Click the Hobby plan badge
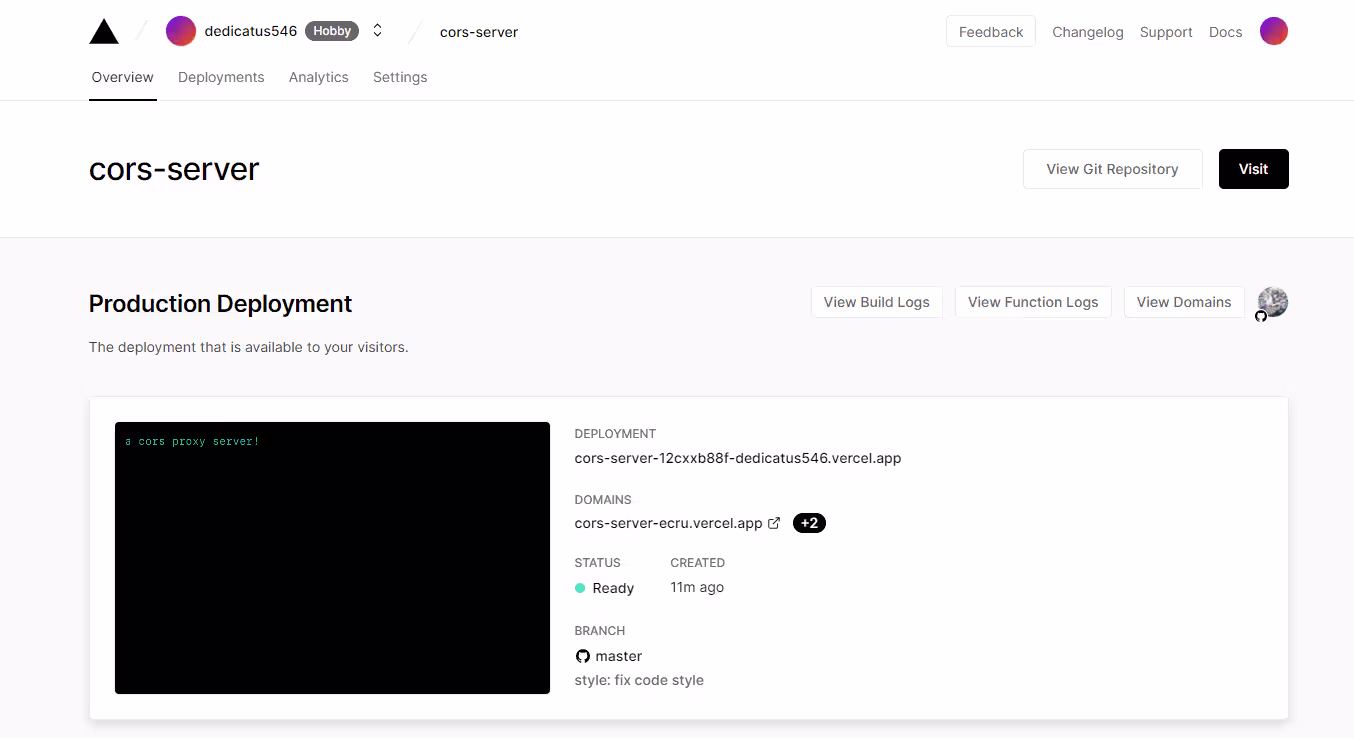 point(332,31)
